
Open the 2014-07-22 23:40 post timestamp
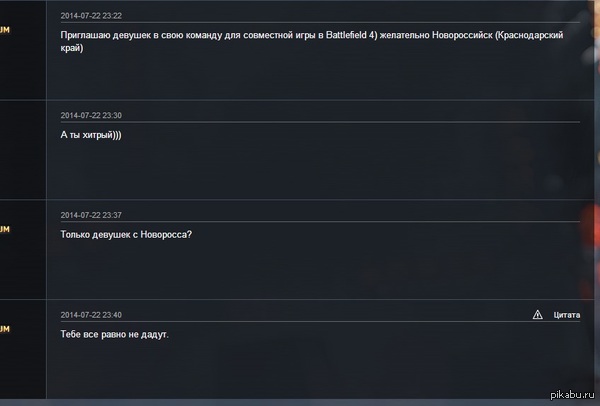coord(91,315)
